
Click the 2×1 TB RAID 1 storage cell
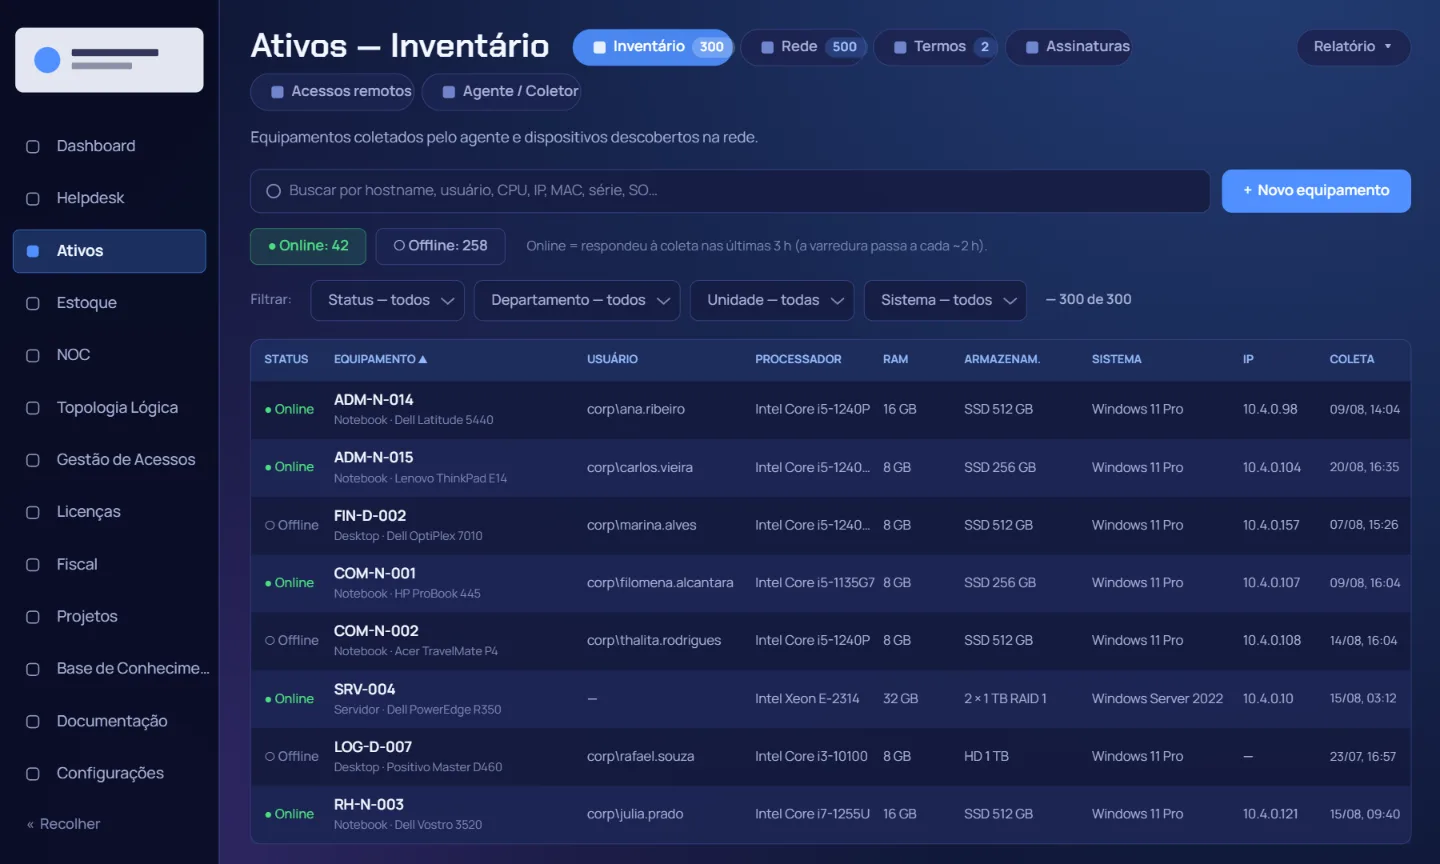1005,699
